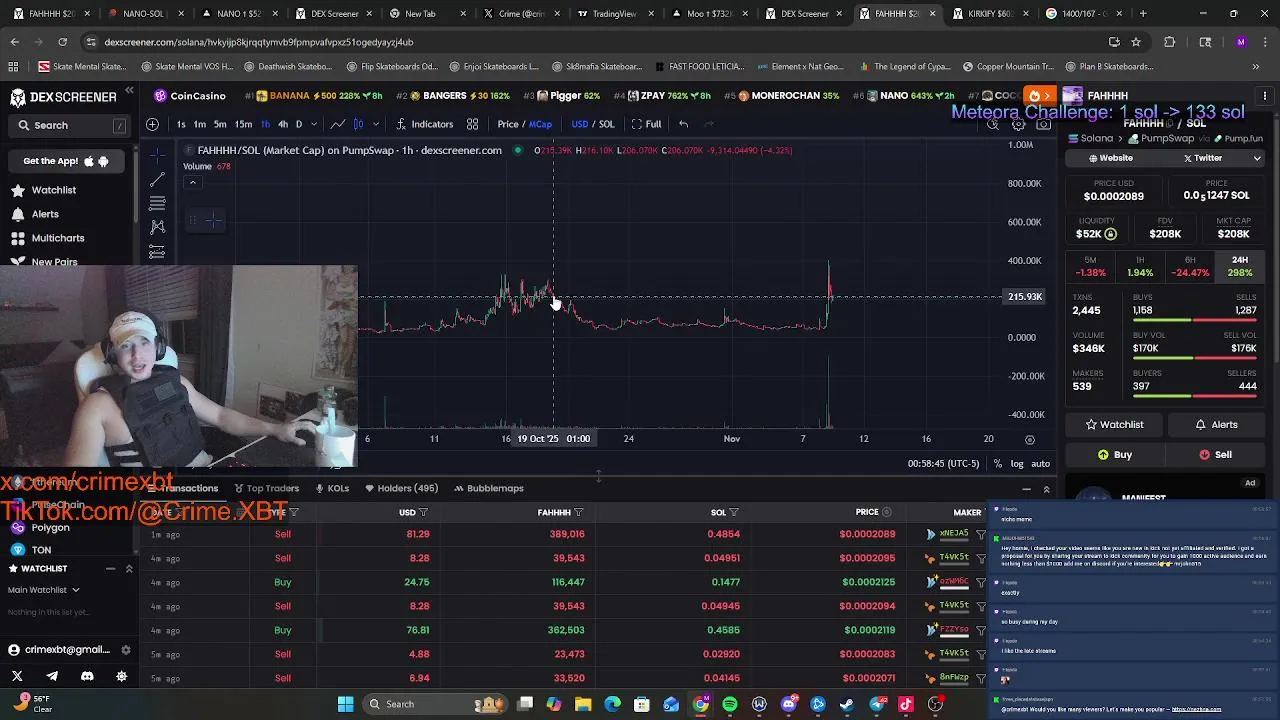Collapse the Volume indicator legend
Screen dimensions: 1280x720
[x=193, y=183]
